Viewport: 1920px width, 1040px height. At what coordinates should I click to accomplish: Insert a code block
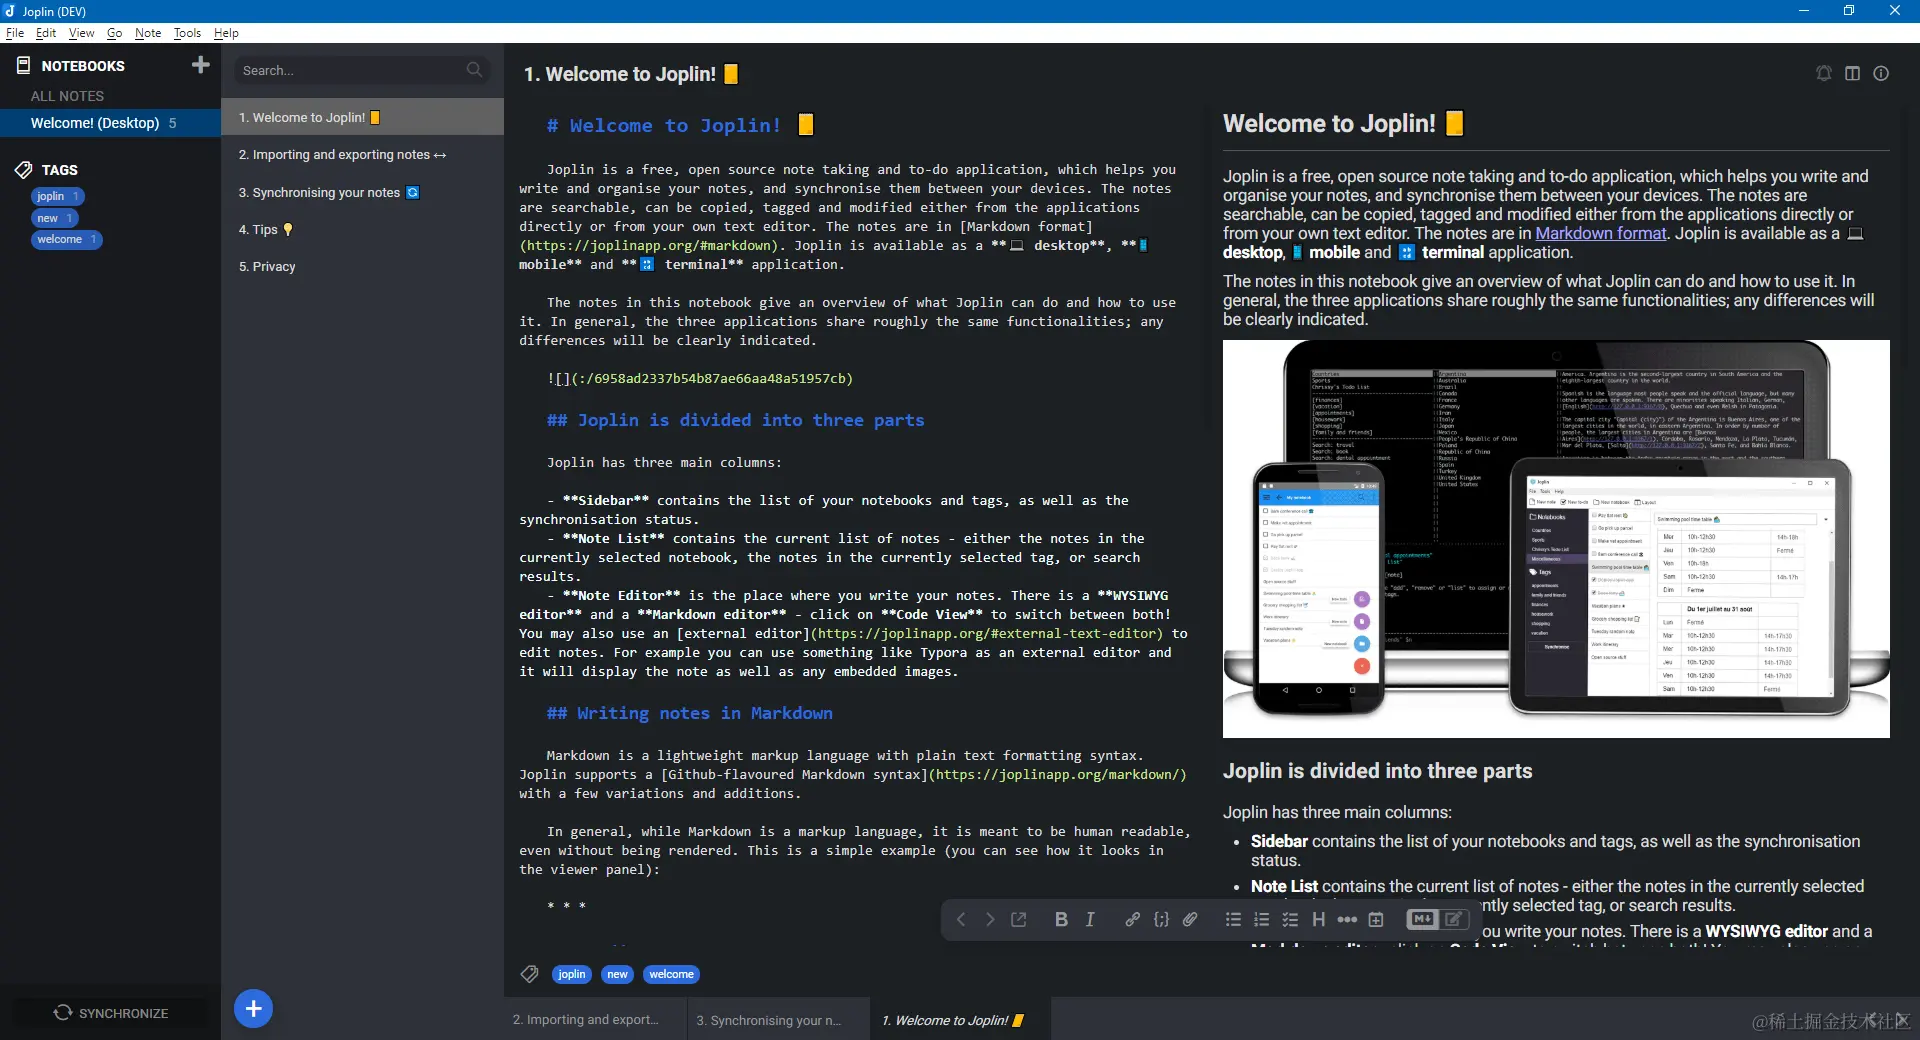pyautogui.click(x=1161, y=919)
